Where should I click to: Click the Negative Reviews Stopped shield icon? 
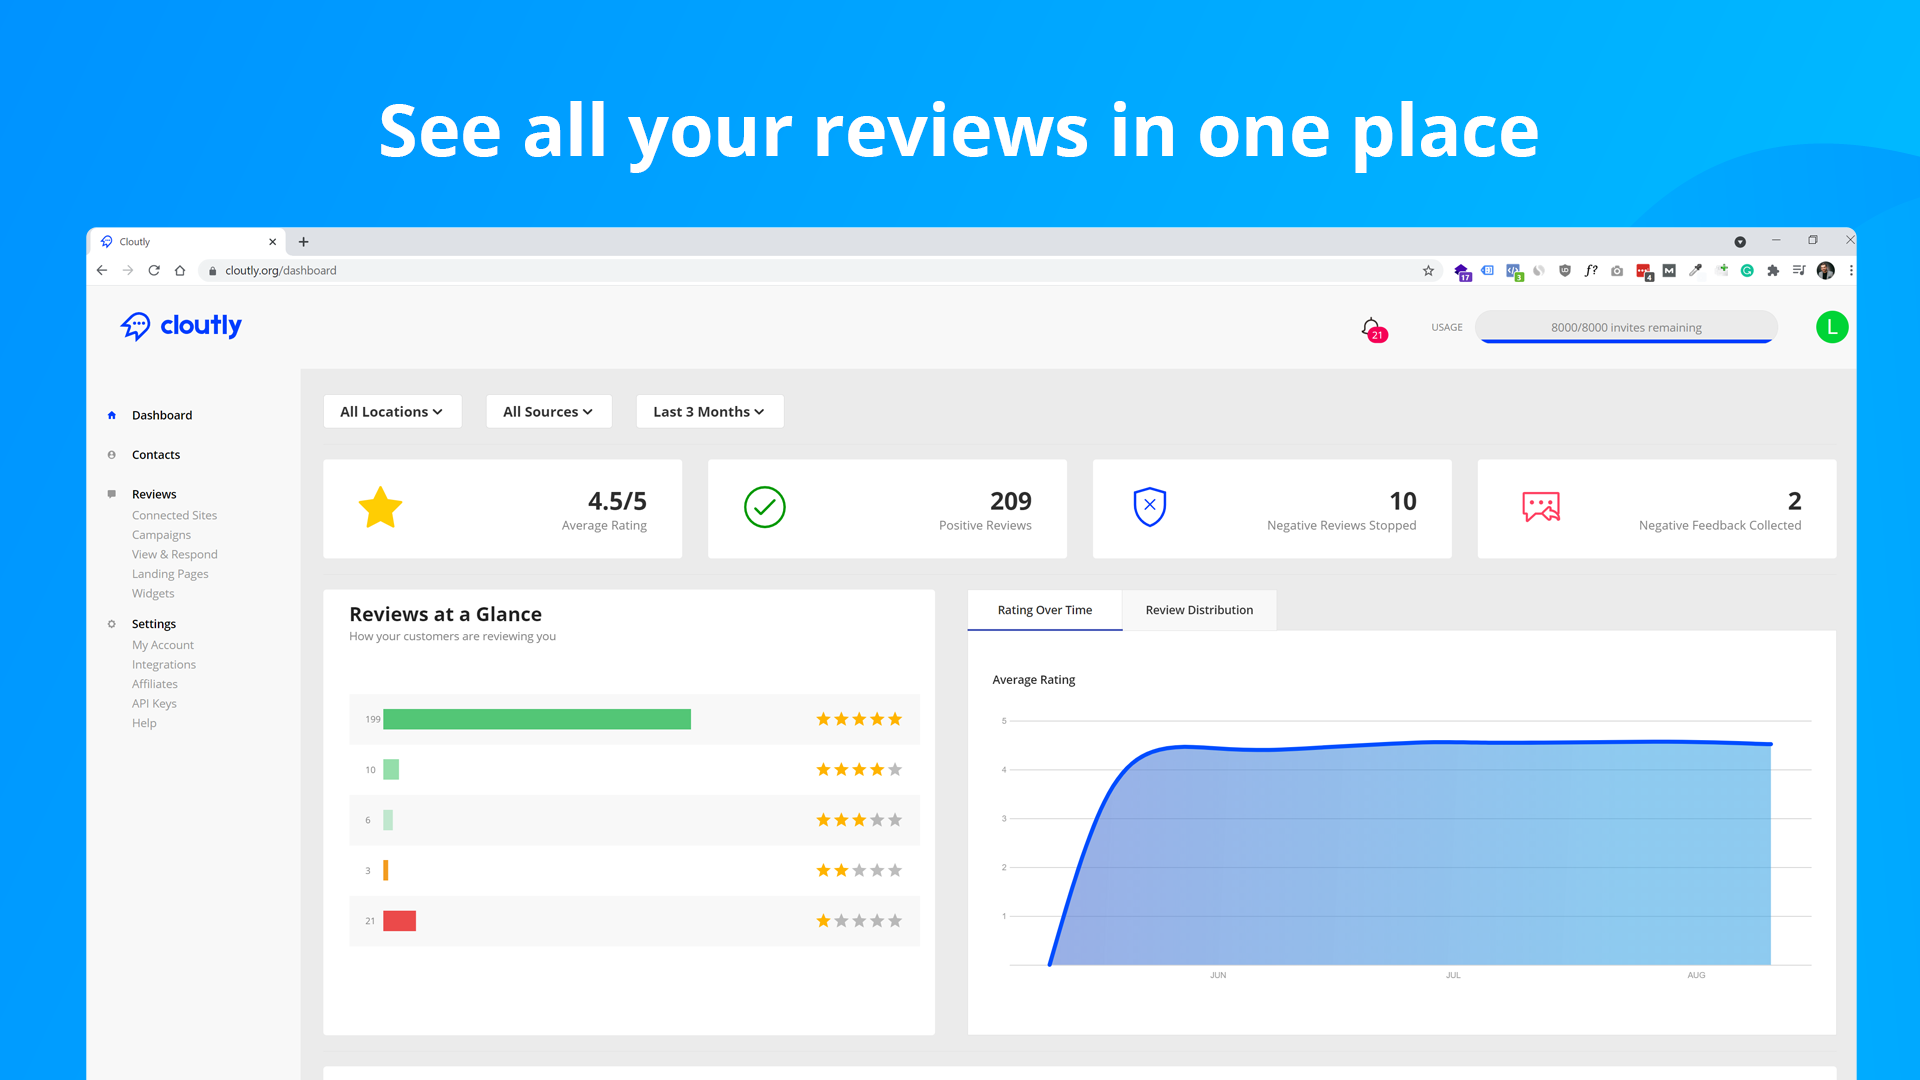tap(1149, 507)
